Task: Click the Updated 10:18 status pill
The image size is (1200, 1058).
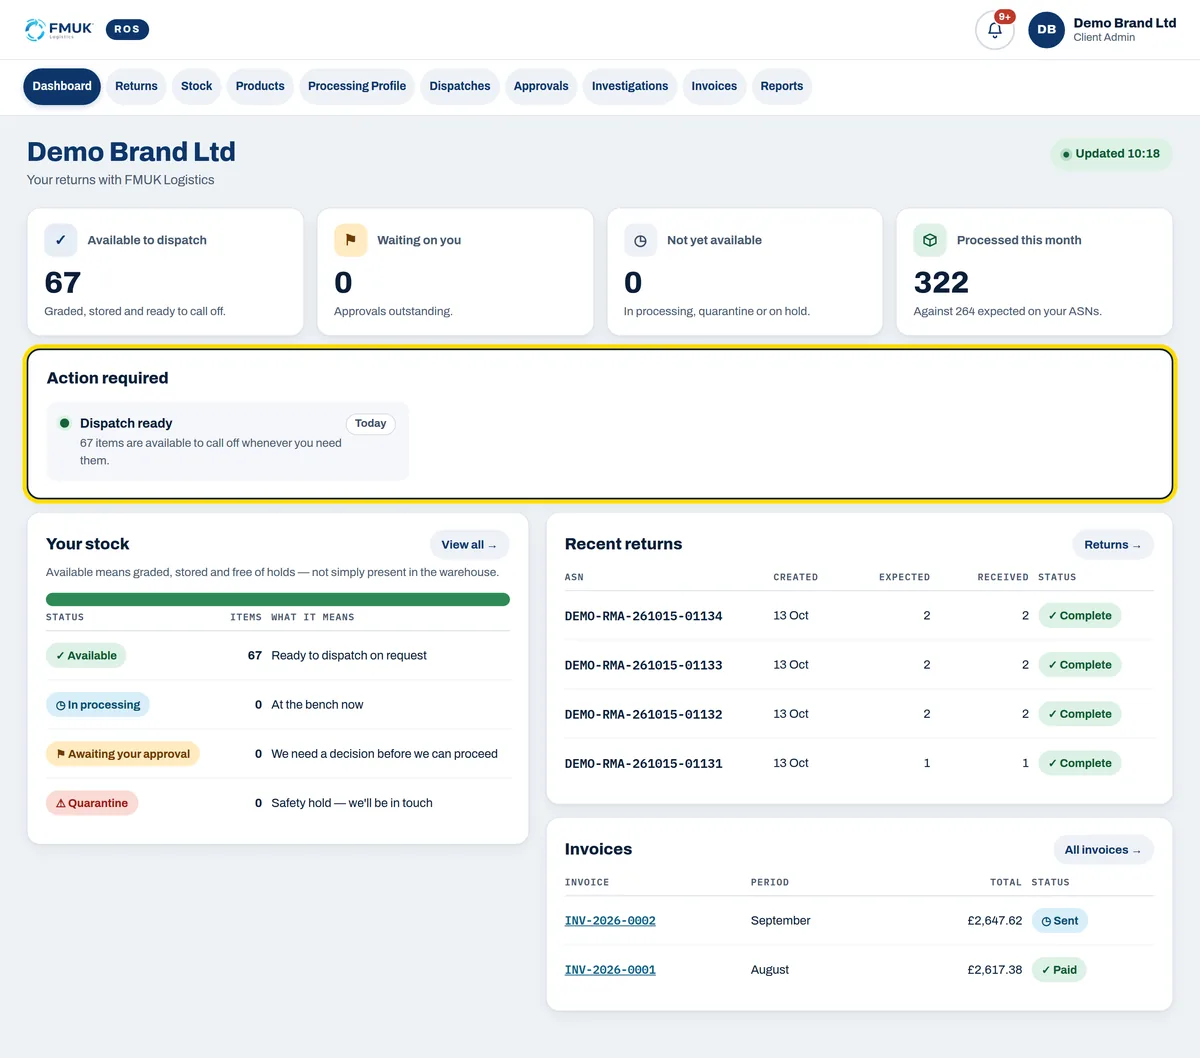Action: click(1111, 154)
